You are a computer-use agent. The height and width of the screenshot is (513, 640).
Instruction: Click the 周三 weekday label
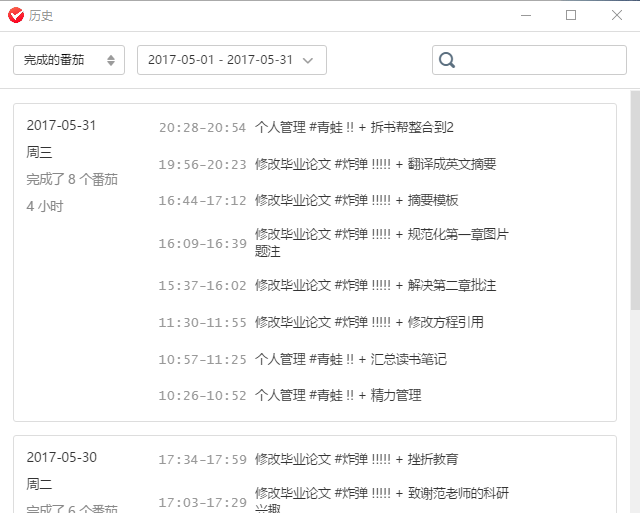coord(39,152)
